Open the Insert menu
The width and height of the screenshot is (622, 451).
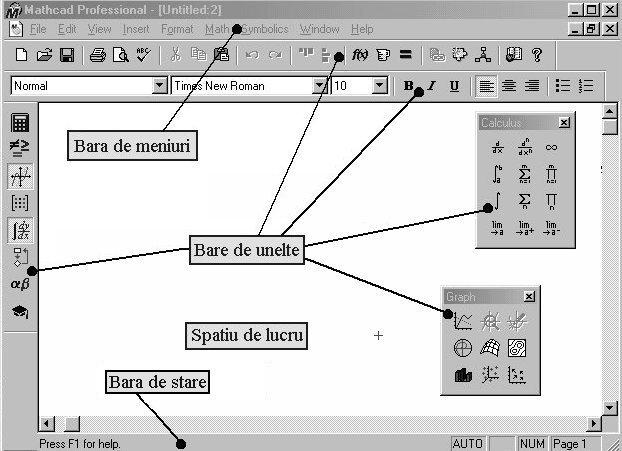coord(136,29)
